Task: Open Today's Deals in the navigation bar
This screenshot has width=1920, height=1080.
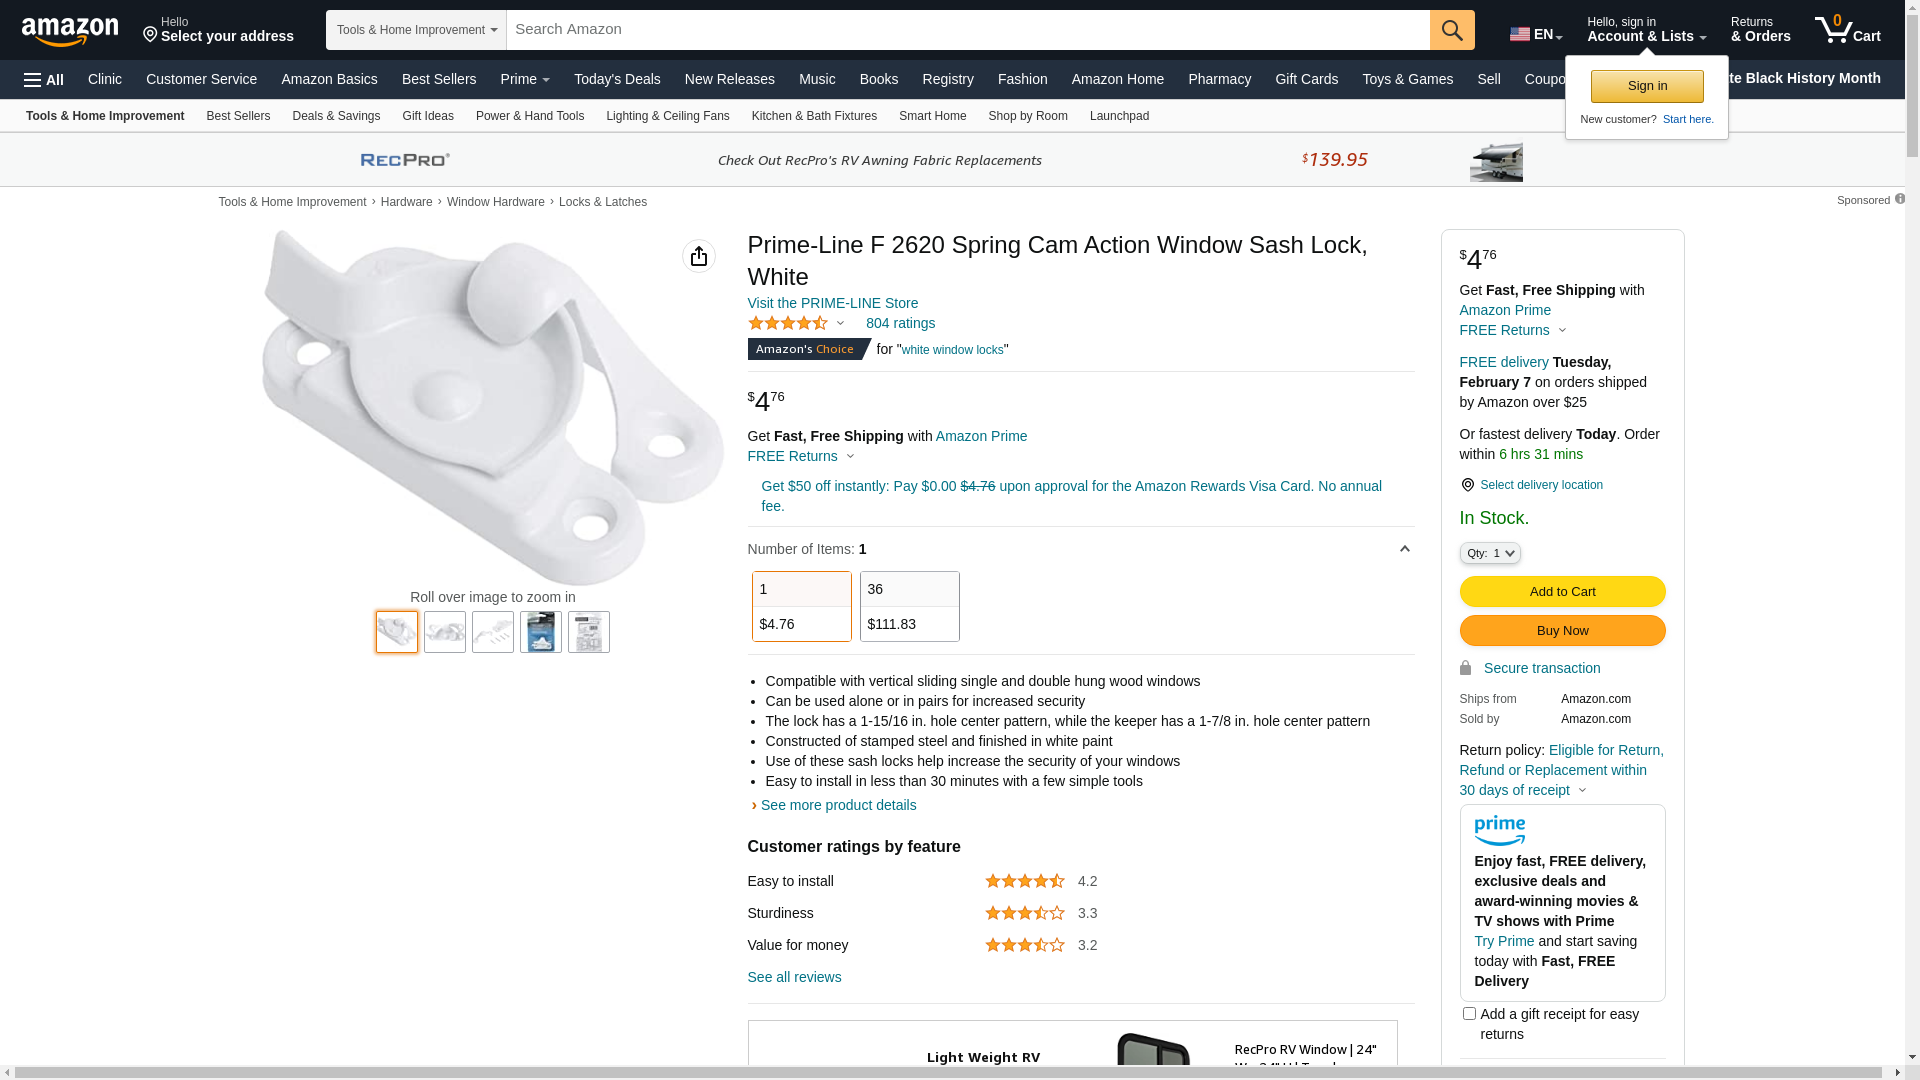Action: click(x=617, y=79)
